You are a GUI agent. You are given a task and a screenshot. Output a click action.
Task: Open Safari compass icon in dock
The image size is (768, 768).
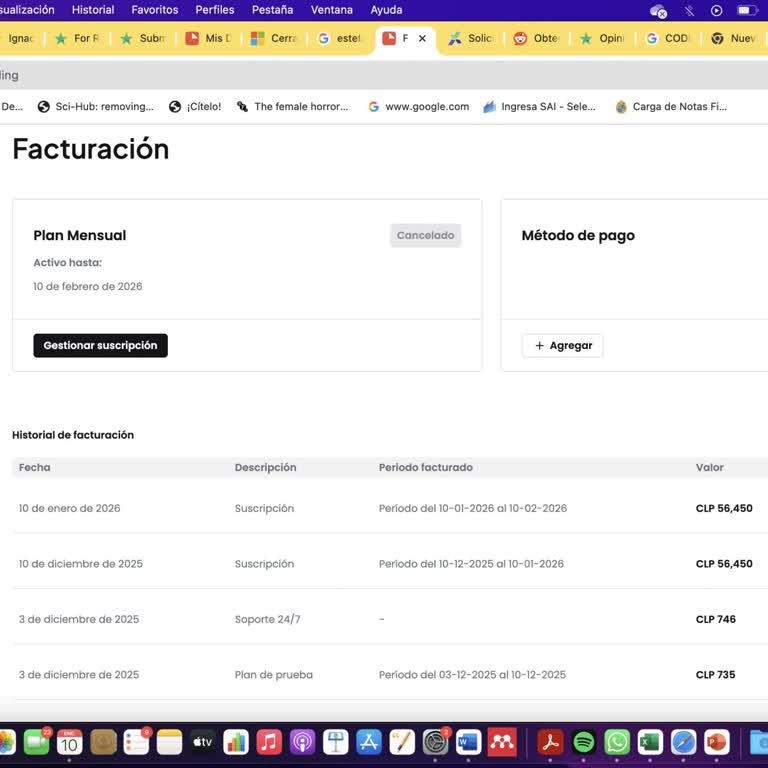[684, 743]
